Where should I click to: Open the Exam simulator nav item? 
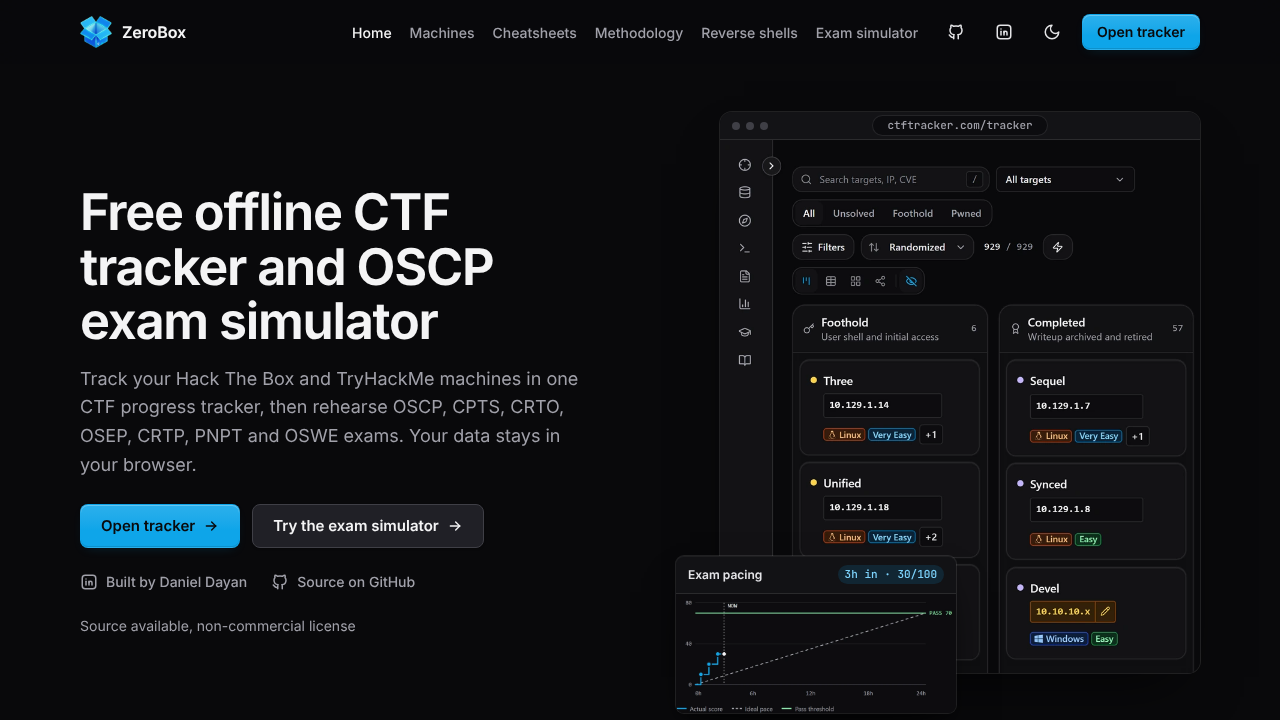pos(867,33)
